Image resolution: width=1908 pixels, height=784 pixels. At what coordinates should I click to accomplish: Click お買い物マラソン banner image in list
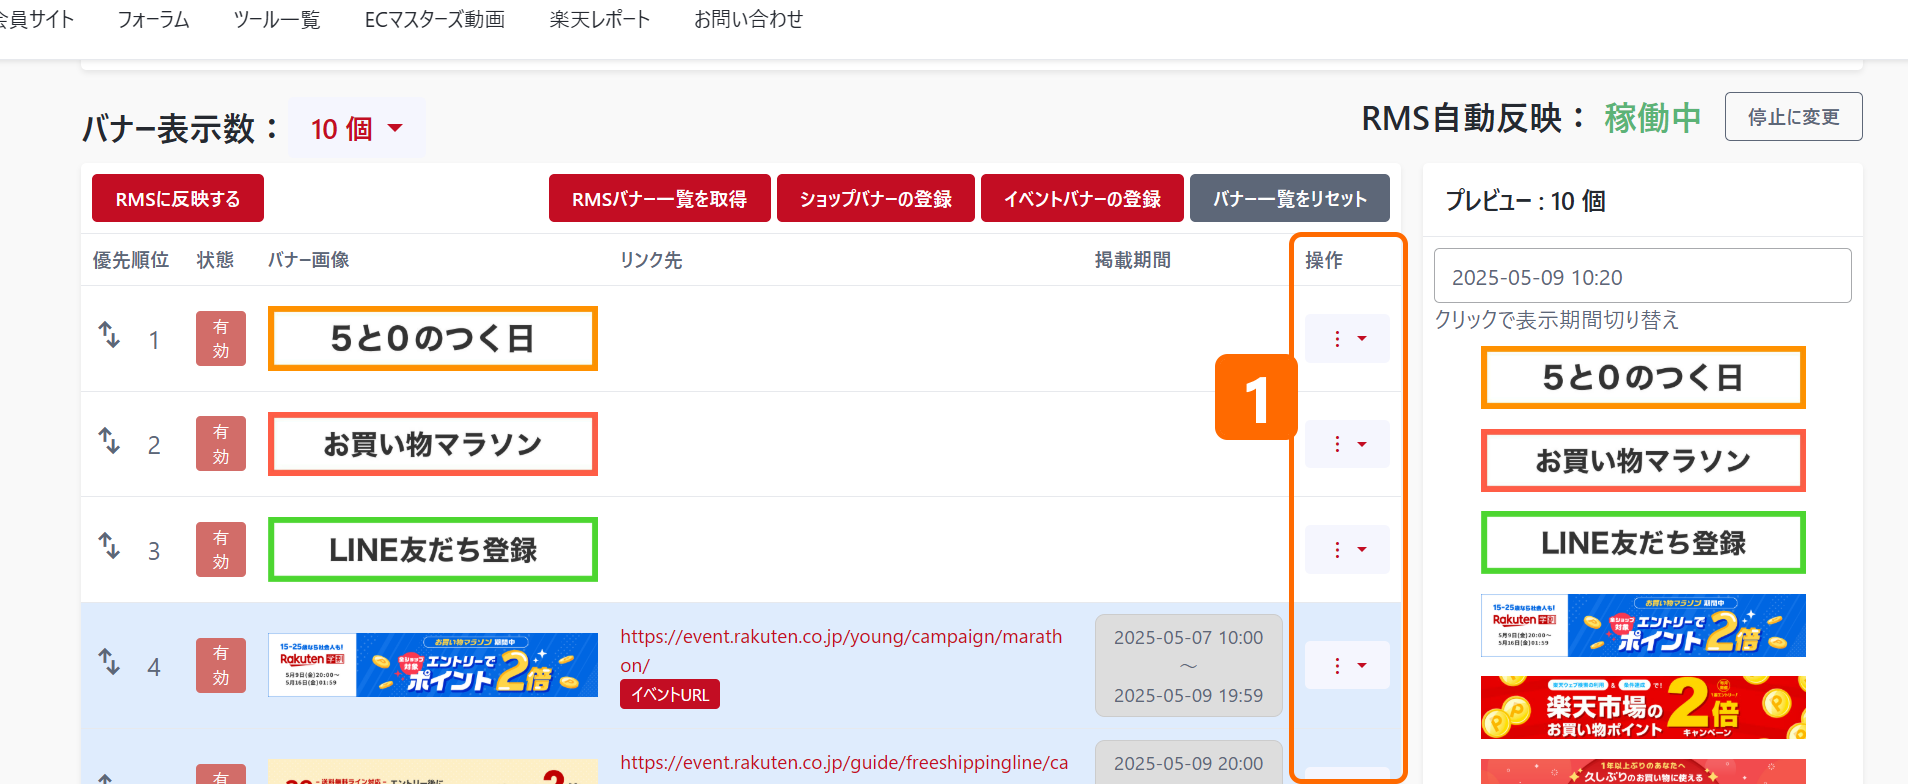tap(433, 444)
